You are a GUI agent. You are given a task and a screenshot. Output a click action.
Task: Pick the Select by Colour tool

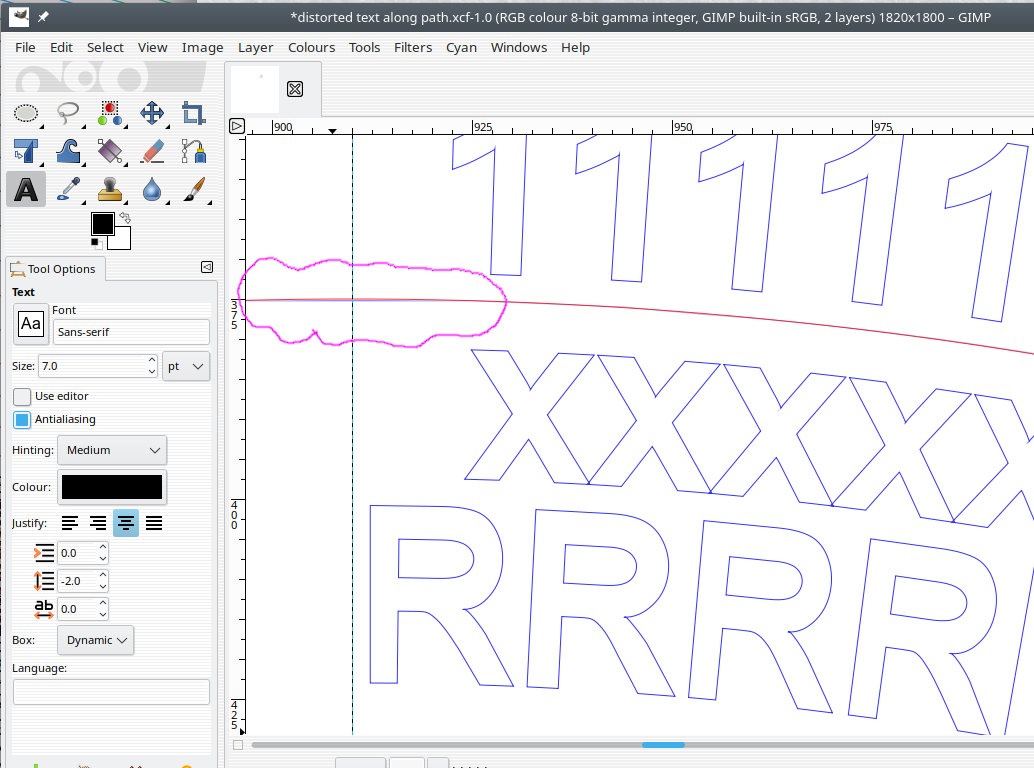[x=110, y=113]
